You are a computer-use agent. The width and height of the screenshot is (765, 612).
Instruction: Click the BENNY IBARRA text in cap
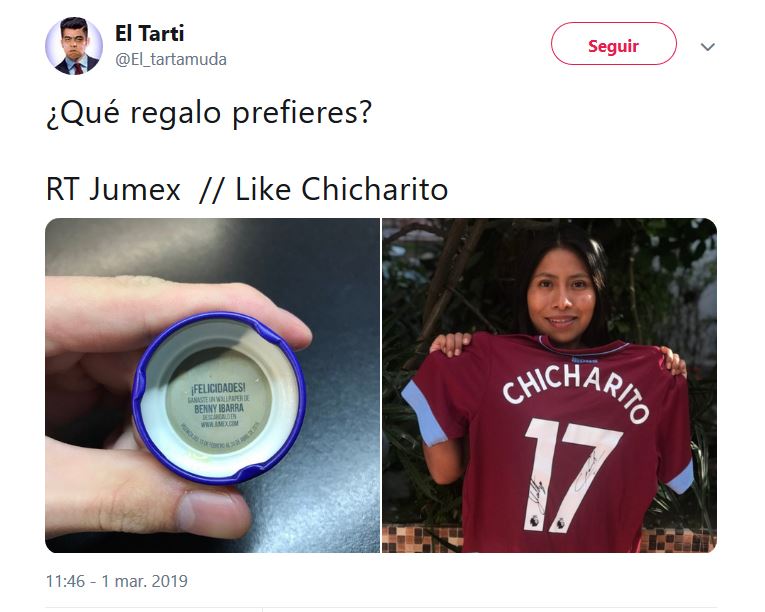(219, 408)
